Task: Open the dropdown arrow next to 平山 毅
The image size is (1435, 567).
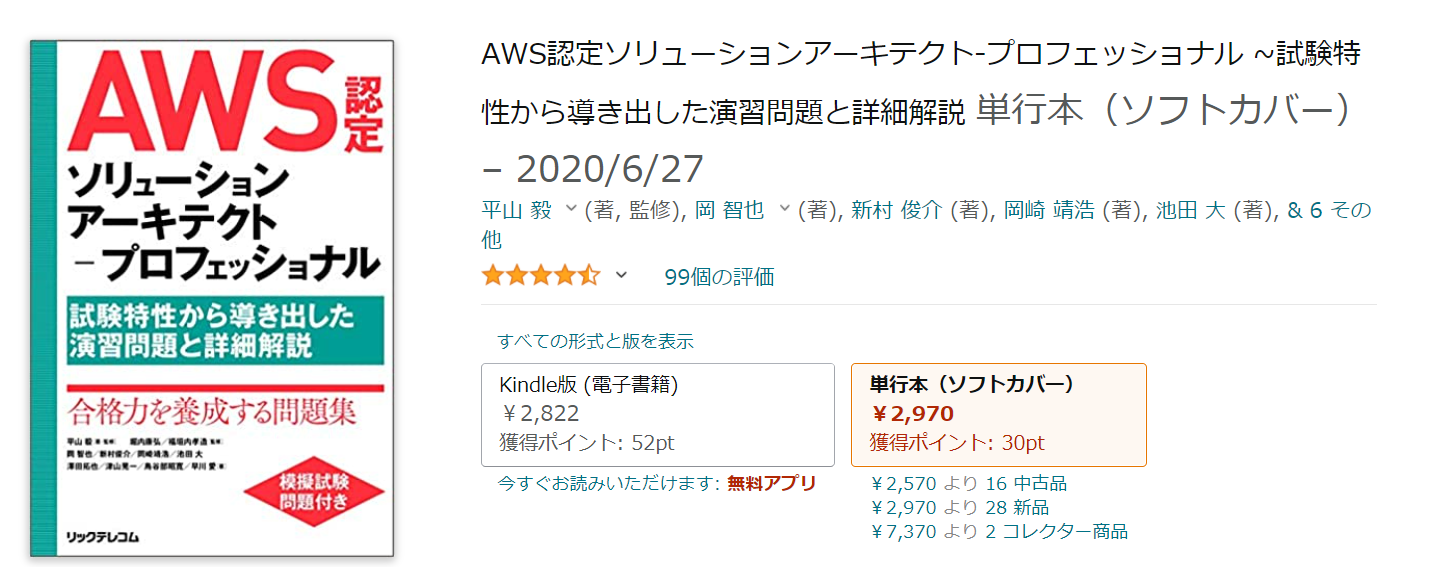Action: (x=571, y=209)
